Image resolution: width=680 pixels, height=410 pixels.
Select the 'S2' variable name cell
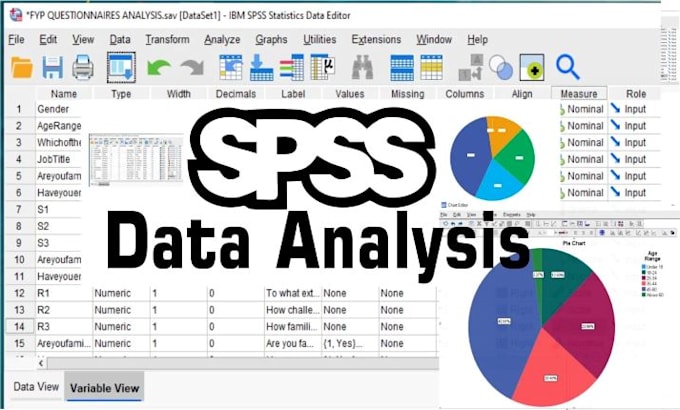point(58,226)
